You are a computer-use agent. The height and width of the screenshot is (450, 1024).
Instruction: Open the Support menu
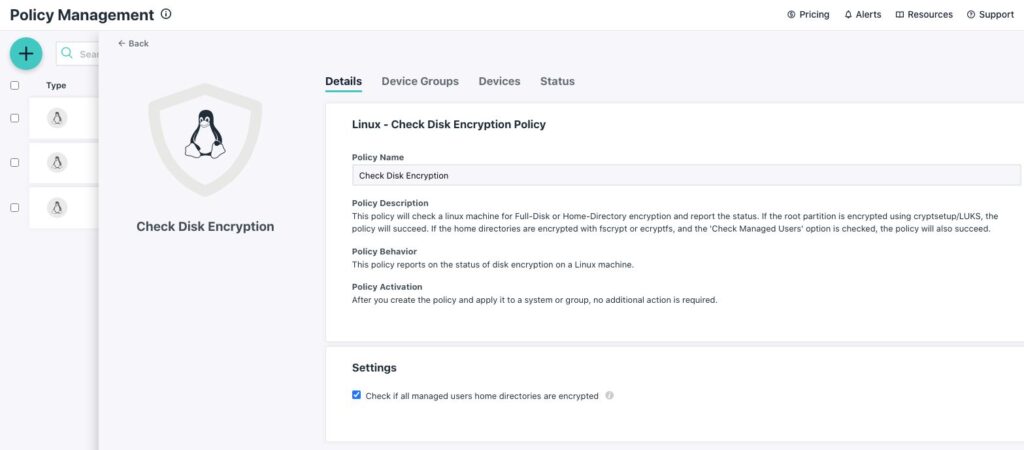coord(990,15)
